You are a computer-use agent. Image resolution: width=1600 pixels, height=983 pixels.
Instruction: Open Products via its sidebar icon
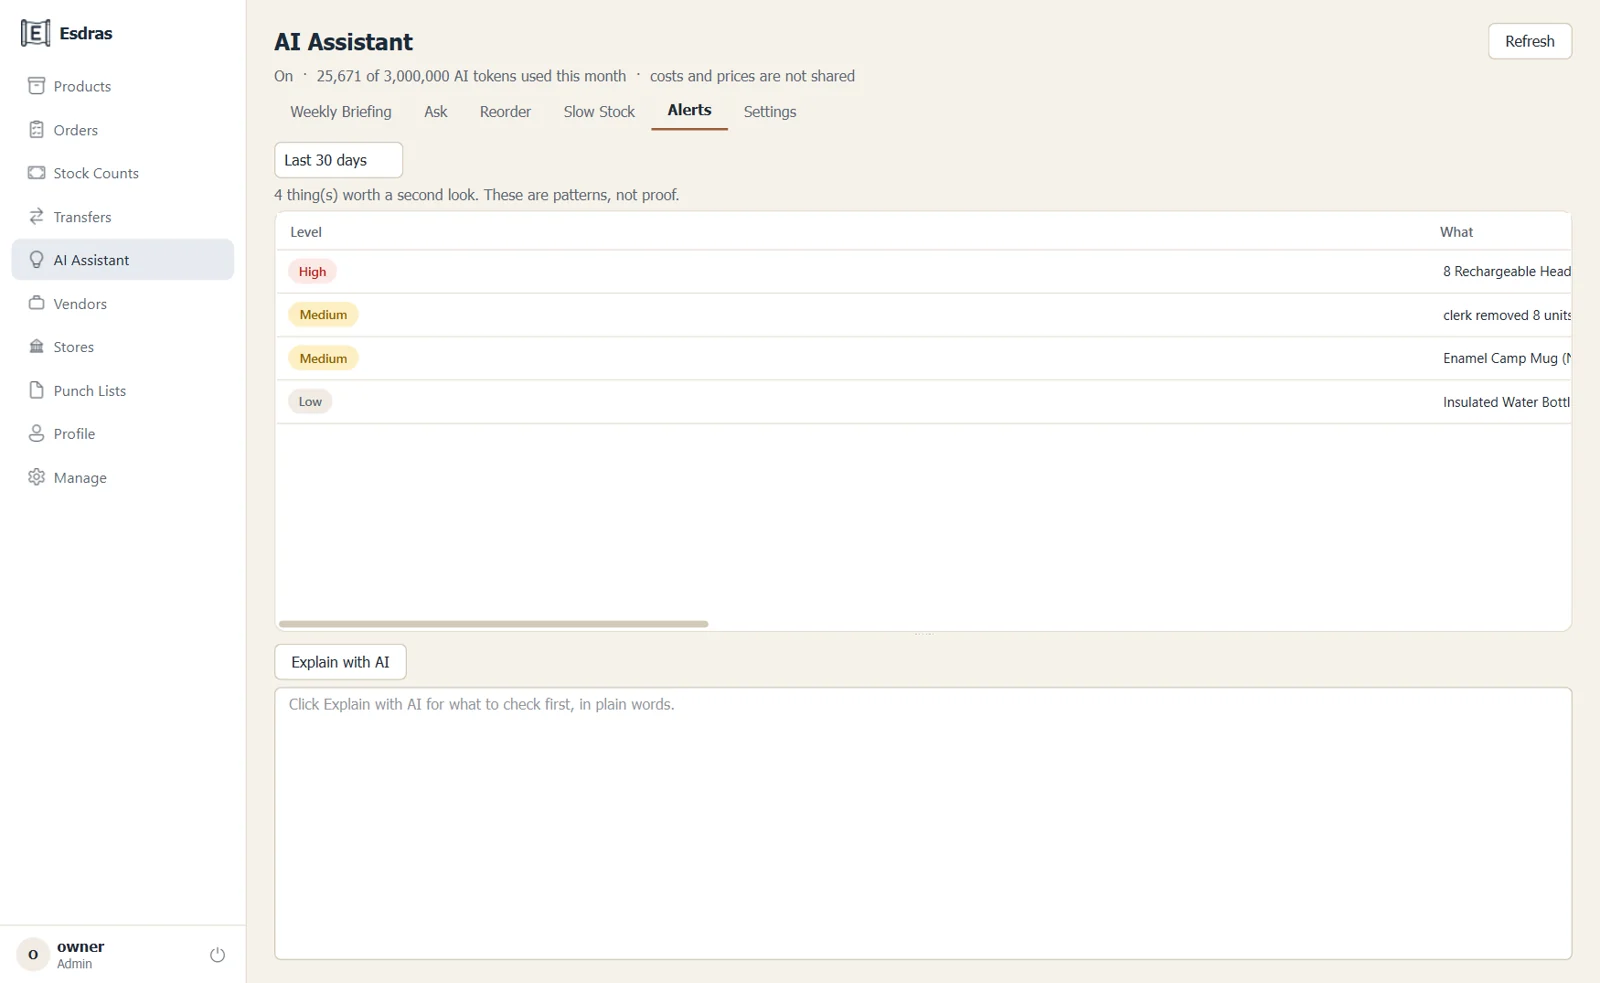coord(37,86)
